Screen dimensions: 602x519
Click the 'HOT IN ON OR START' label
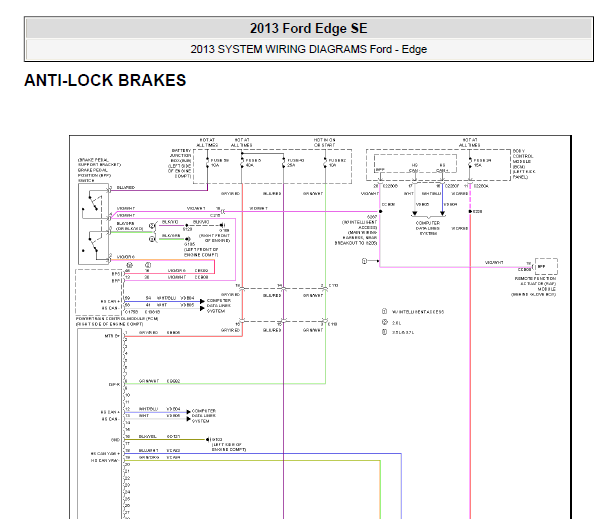click(324, 142)
